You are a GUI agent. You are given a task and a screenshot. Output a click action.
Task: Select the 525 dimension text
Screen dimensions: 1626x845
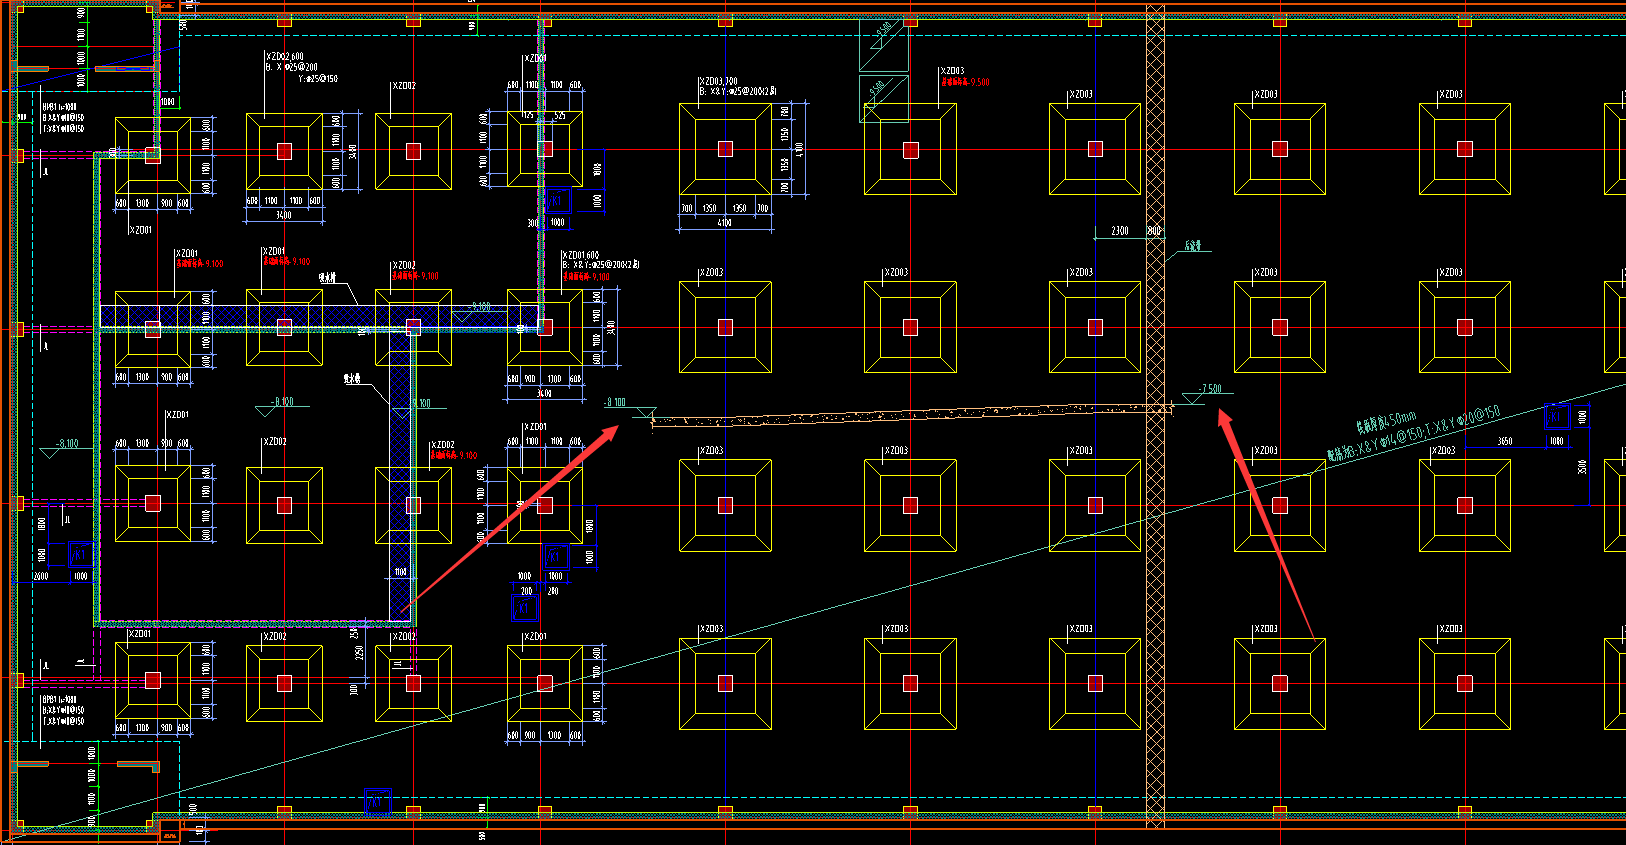[x=560, y=116]
